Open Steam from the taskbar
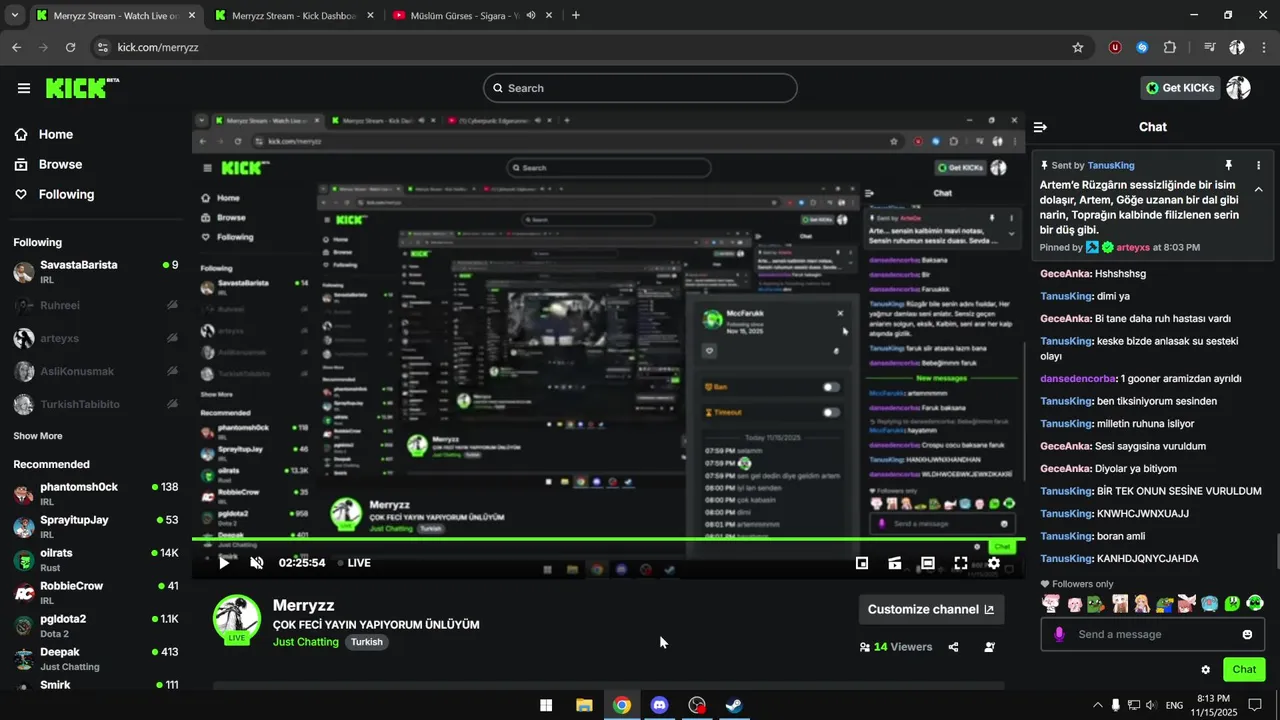Viewport: 1280px width, 720px height. click(x=734, y=705)
